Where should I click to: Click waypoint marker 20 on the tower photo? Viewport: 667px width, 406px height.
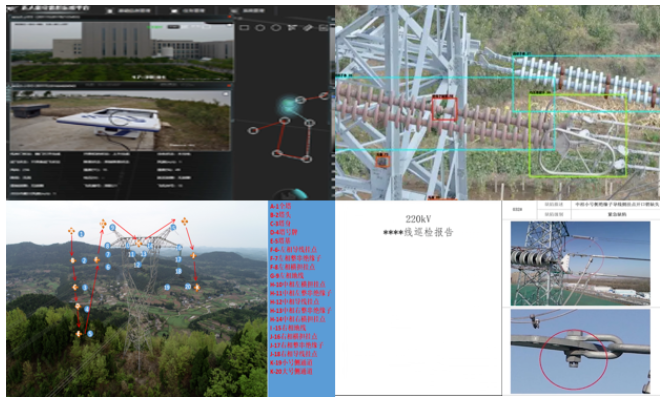pos(187,286)
